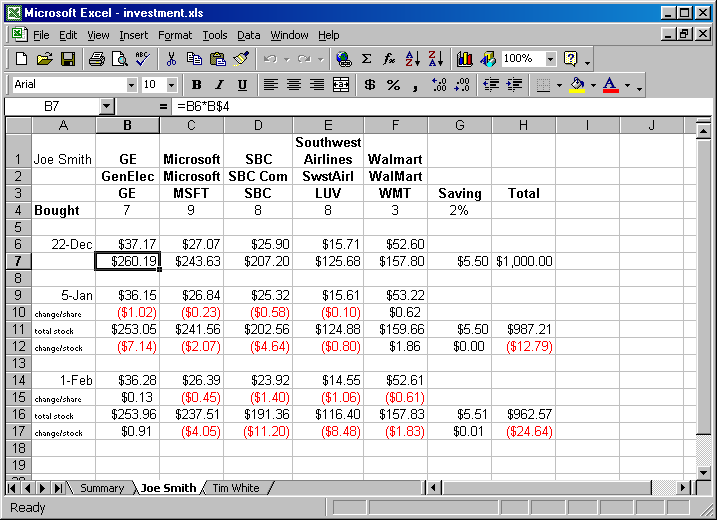
Task: Apply the red font color
Action: [x=611, y=85]
